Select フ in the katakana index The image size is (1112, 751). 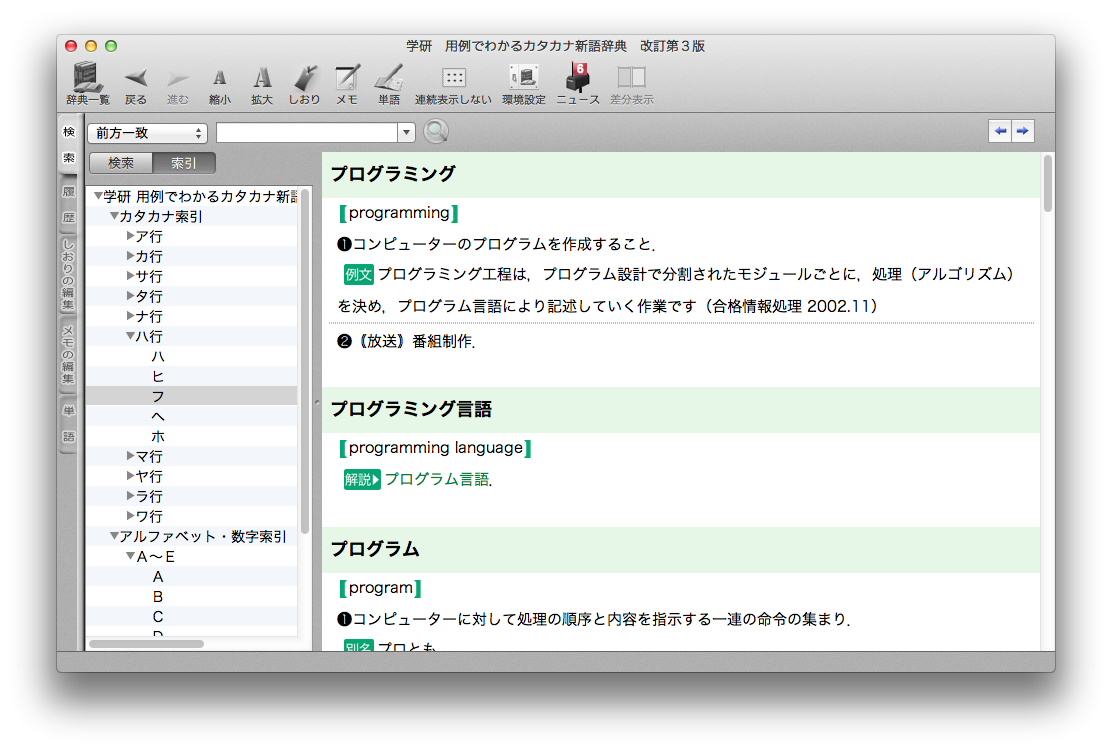(x=158, y=397)
